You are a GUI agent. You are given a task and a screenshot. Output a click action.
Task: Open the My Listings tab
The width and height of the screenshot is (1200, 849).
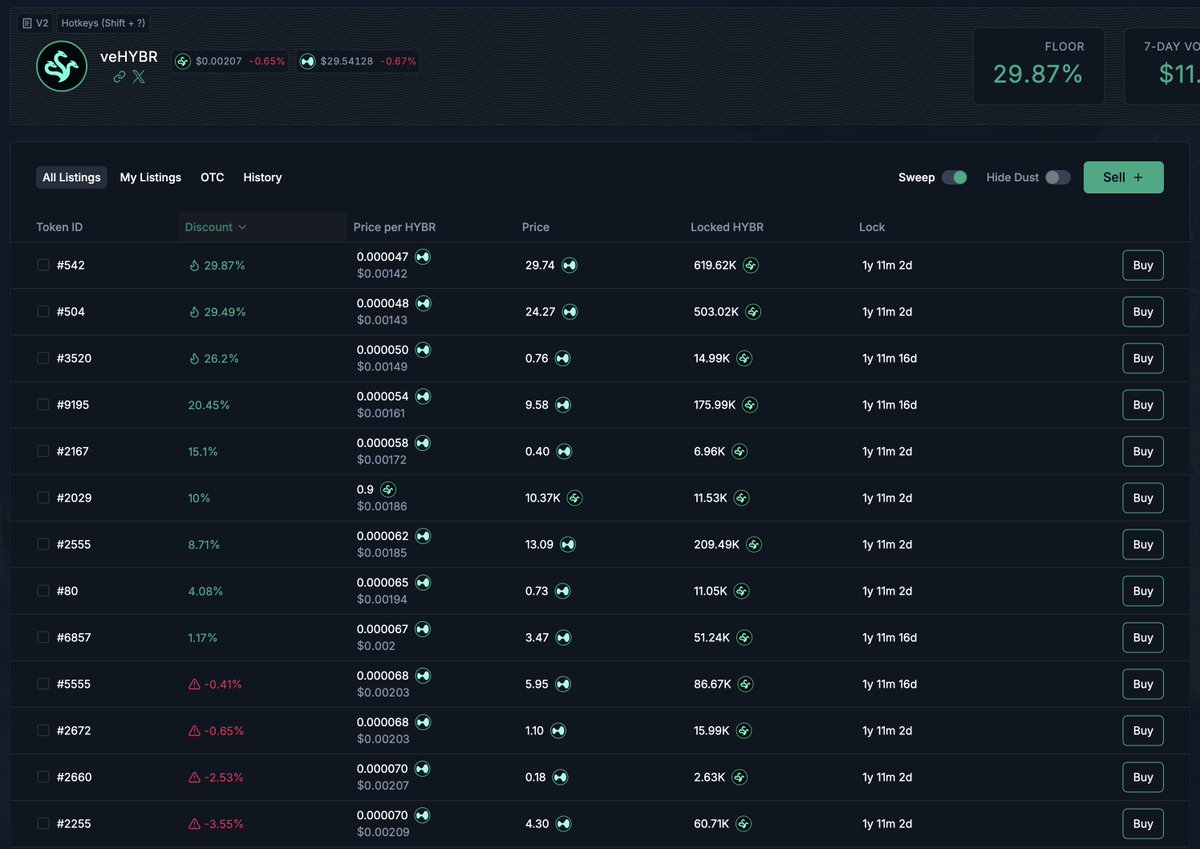tap(151, 177)
